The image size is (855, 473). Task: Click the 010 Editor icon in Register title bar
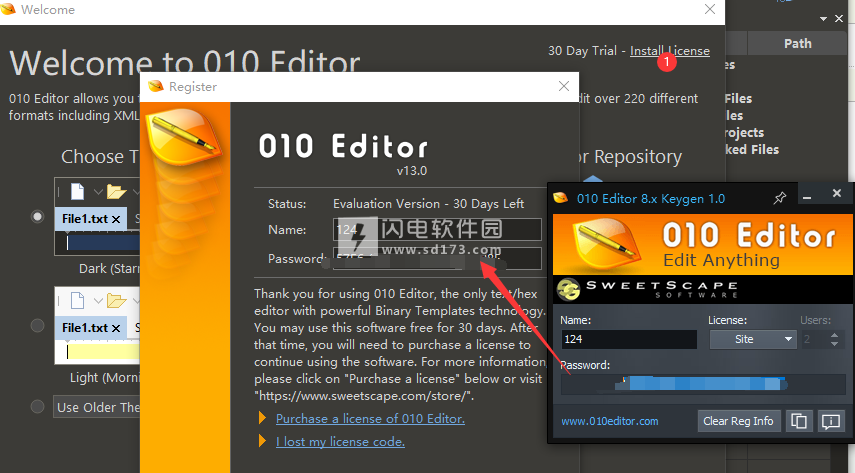[156, 86]
